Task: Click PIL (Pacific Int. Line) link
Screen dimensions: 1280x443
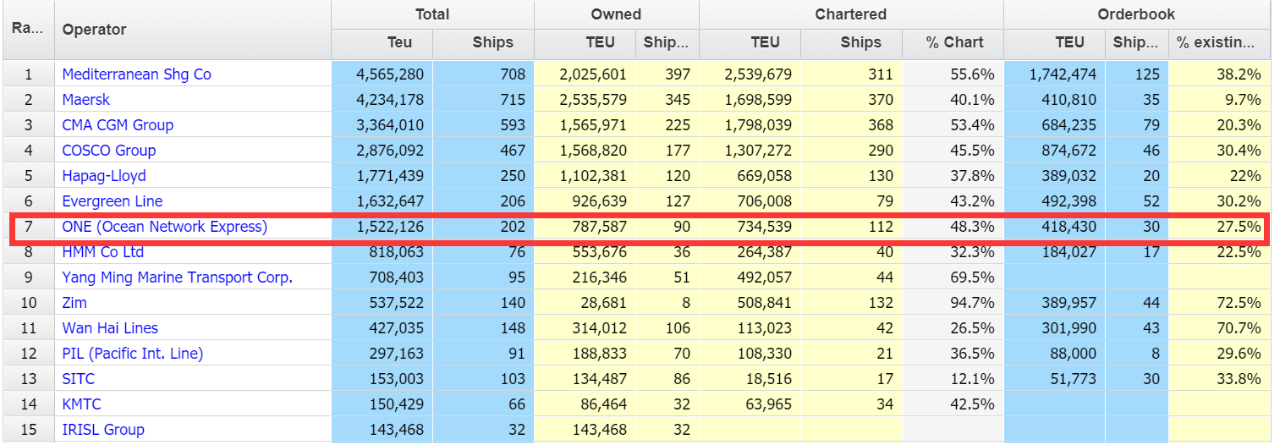Action: [x=132, y=353]
